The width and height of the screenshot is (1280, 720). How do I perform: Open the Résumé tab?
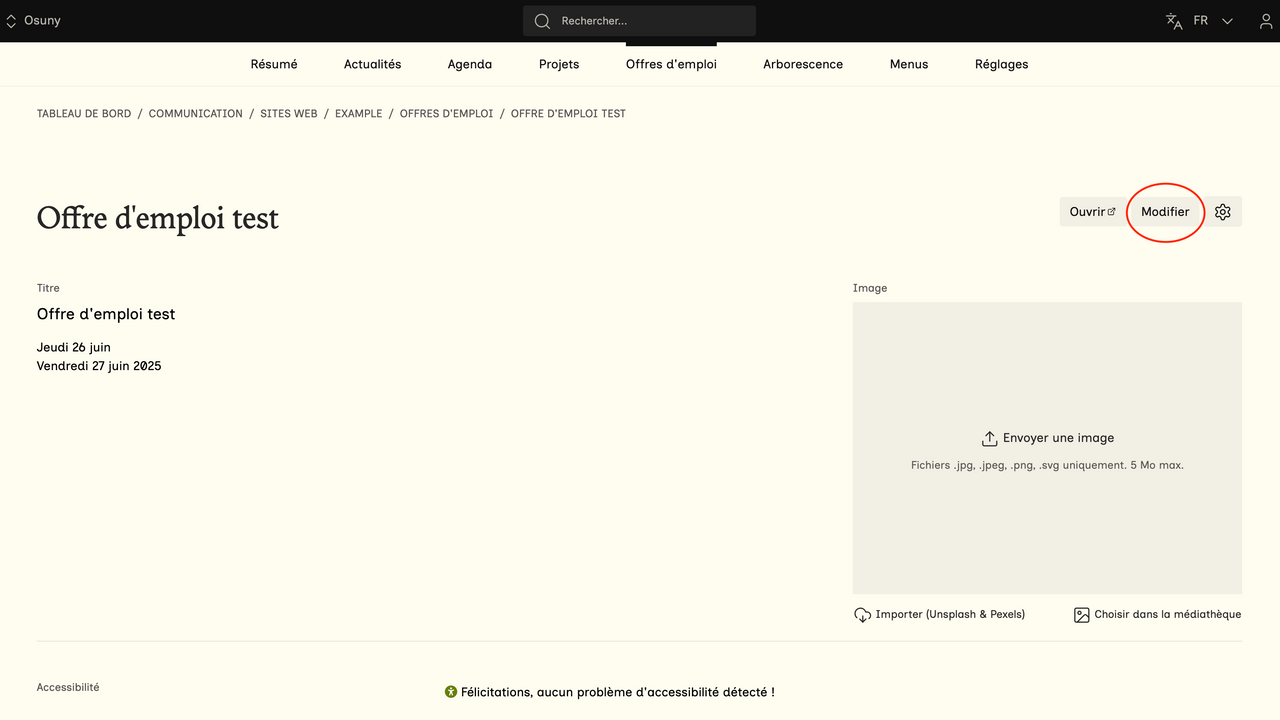274,64
